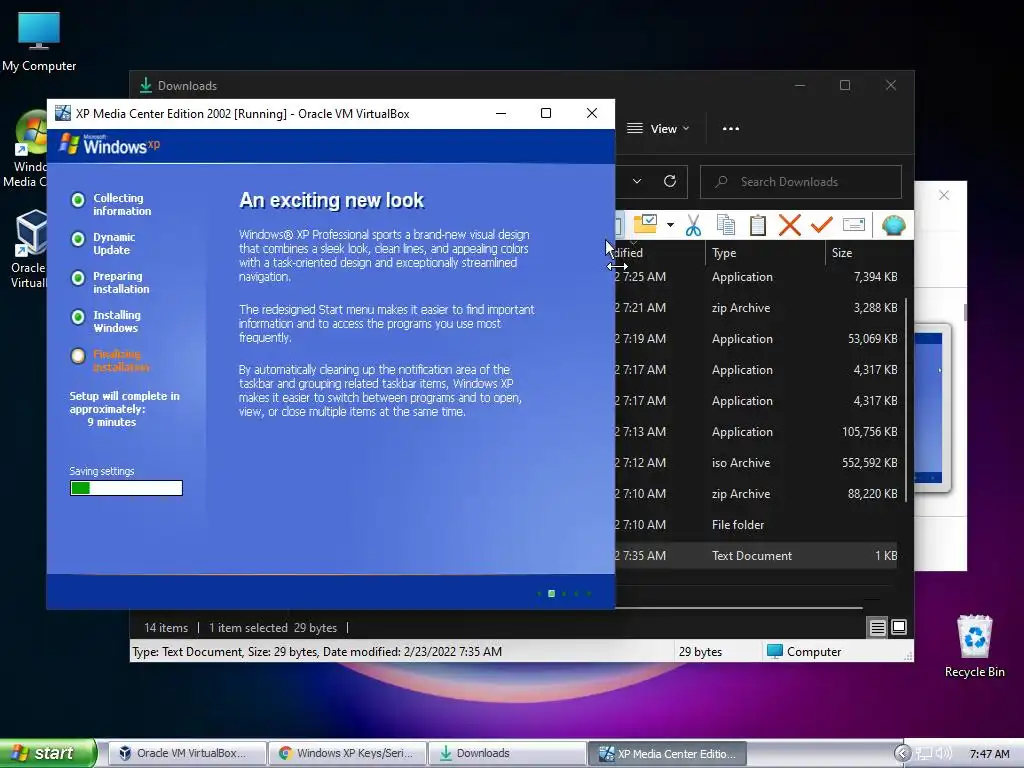Click the folder options toolbar icon
Screen dimensions: 1024x768
coord(645,224)
